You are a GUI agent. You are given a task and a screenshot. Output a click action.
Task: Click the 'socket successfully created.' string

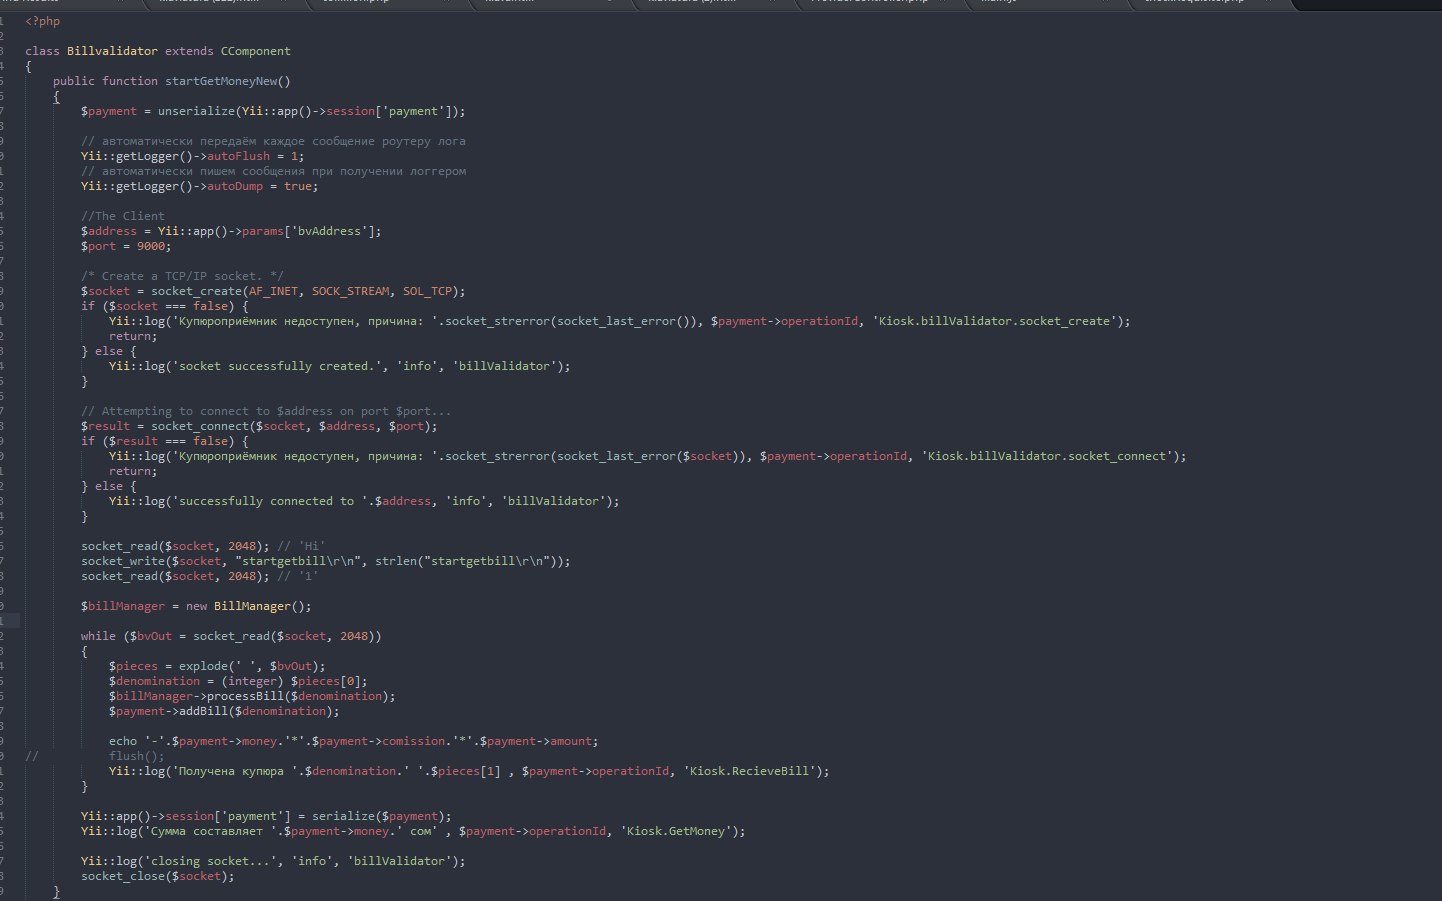(277, 366)
